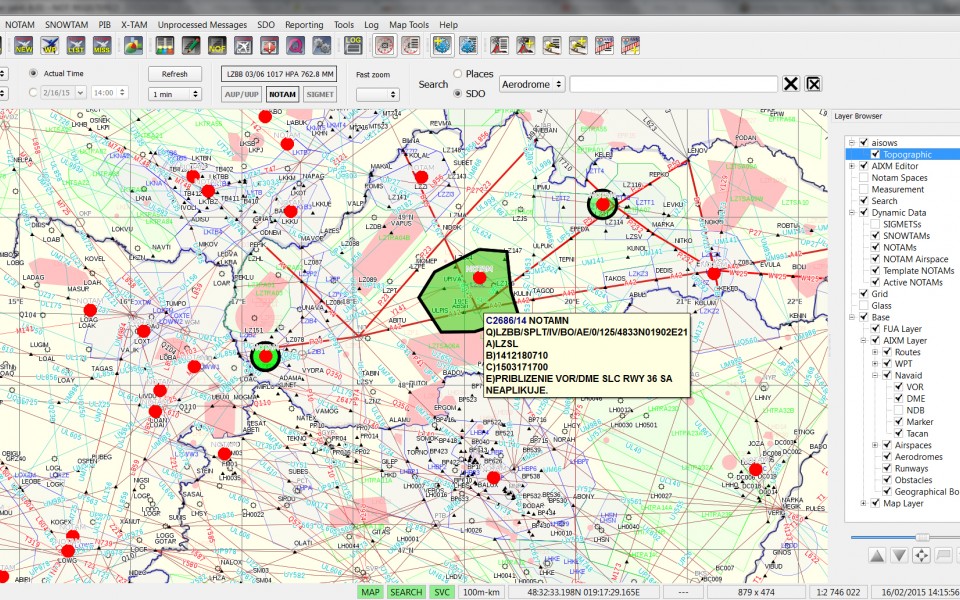Image resolution: width=960 pixels, height=600 pixels.
Task: Click the magenta Q toolbar icon
Action: [296, 45]
